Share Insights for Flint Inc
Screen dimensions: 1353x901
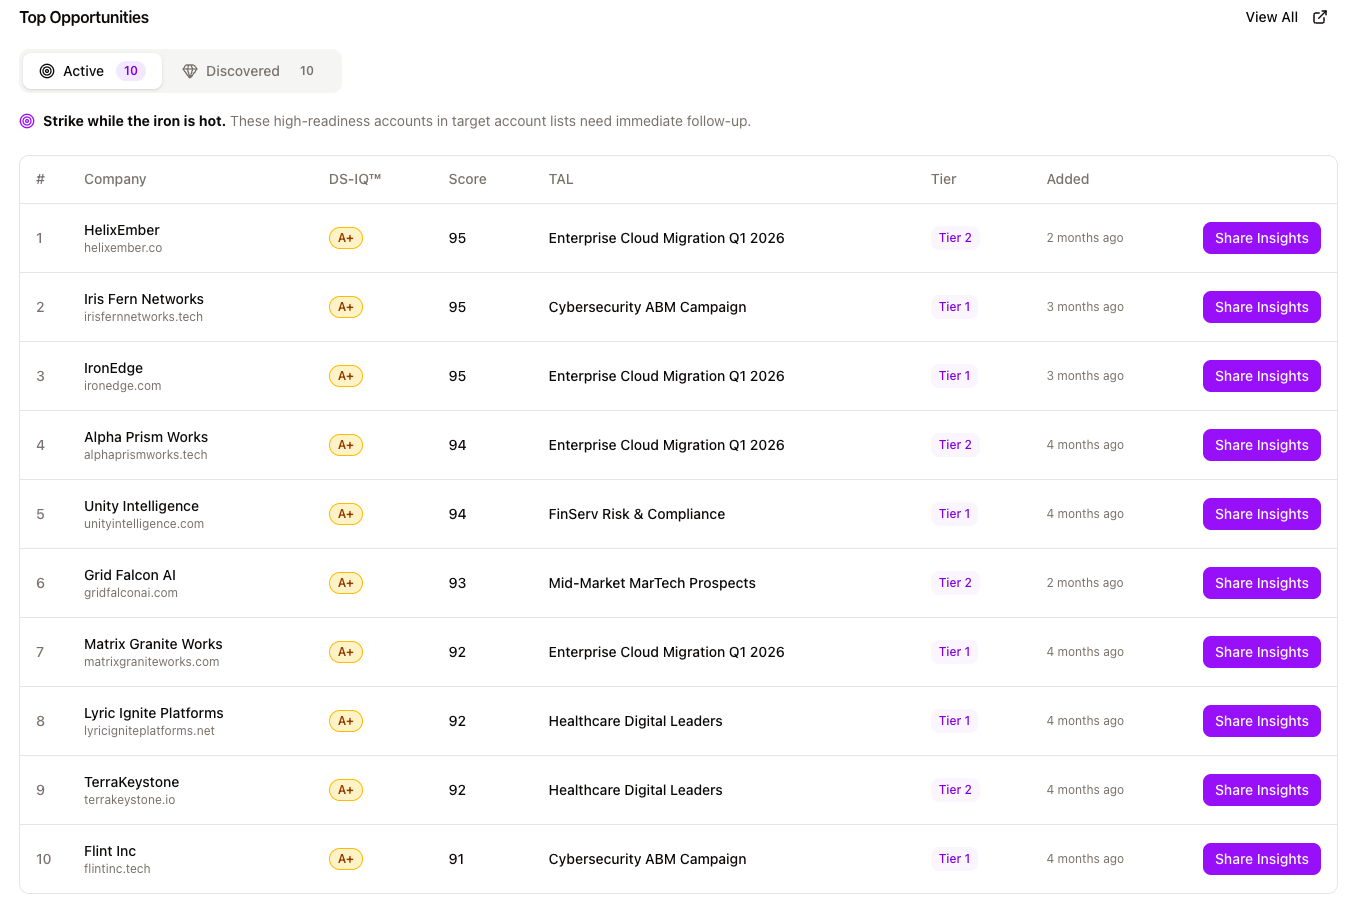(x=1261, y=859)
